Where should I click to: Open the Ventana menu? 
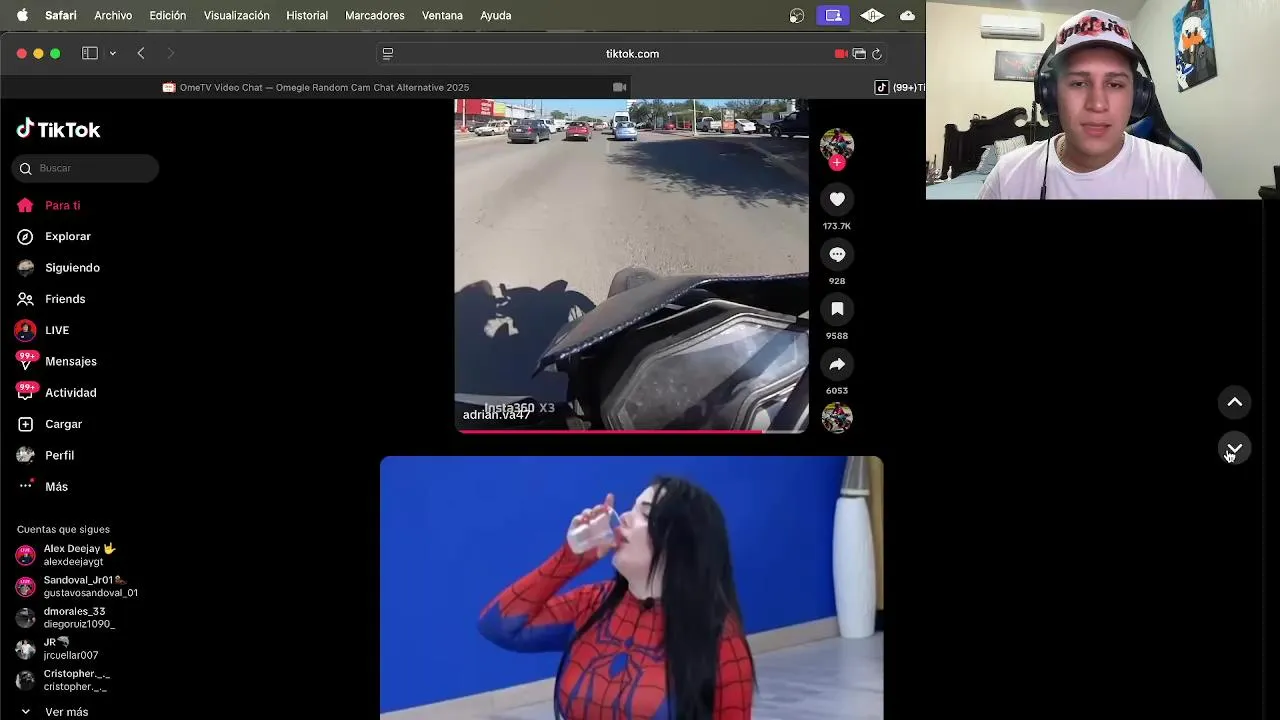[442, 15]
